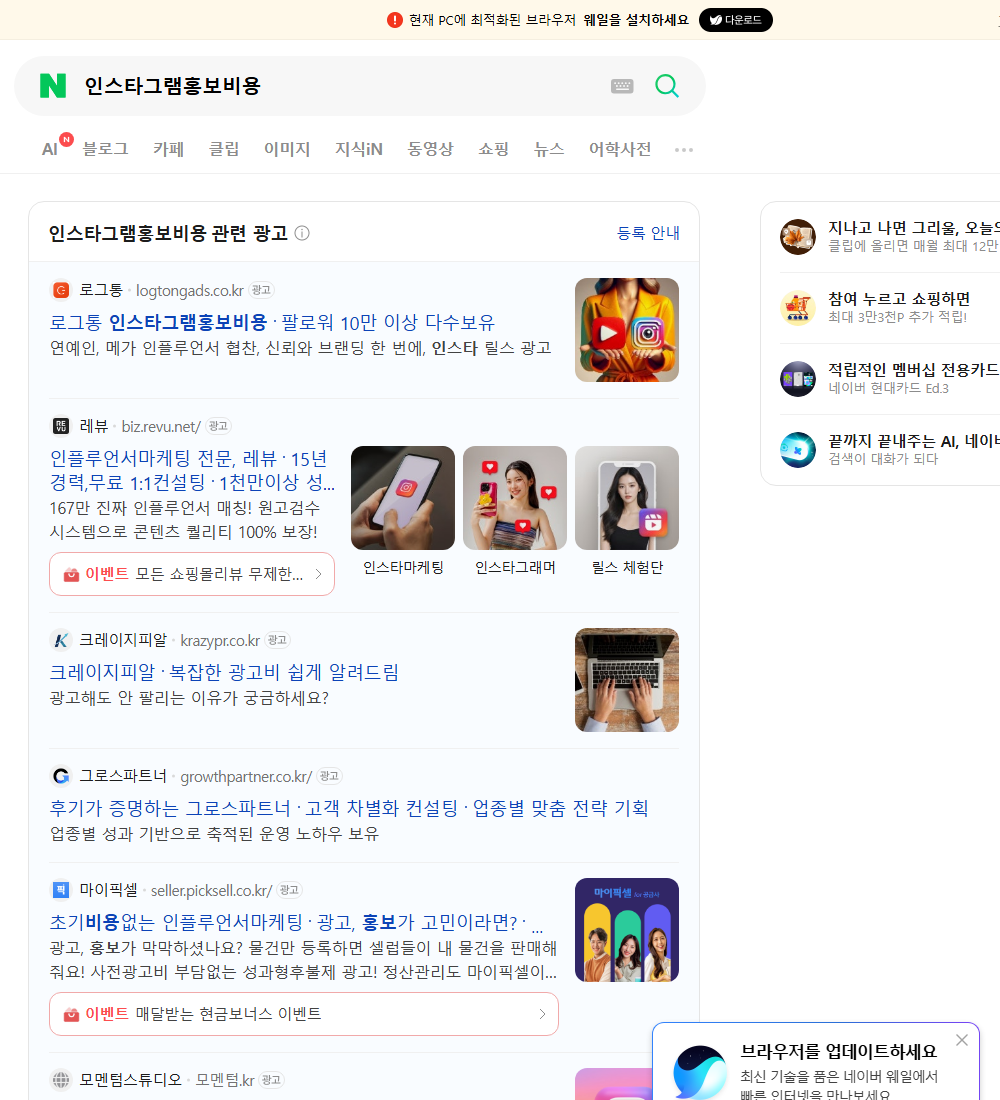The width and height of the screenshot is (1000, 1100).
Task: Click the 광고 badge next to krazypr.co.kr
Action: (x=277, y=640)
